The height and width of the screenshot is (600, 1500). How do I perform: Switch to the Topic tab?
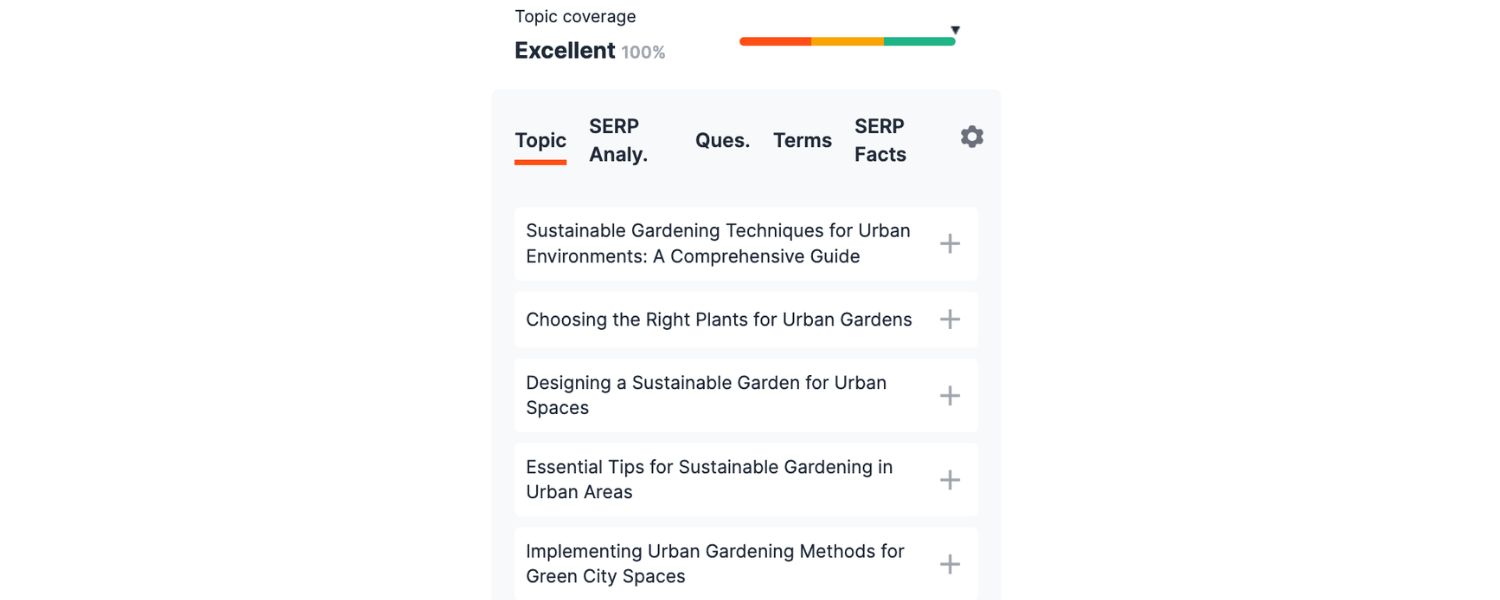pyautogui.click(x=540, y=141)
